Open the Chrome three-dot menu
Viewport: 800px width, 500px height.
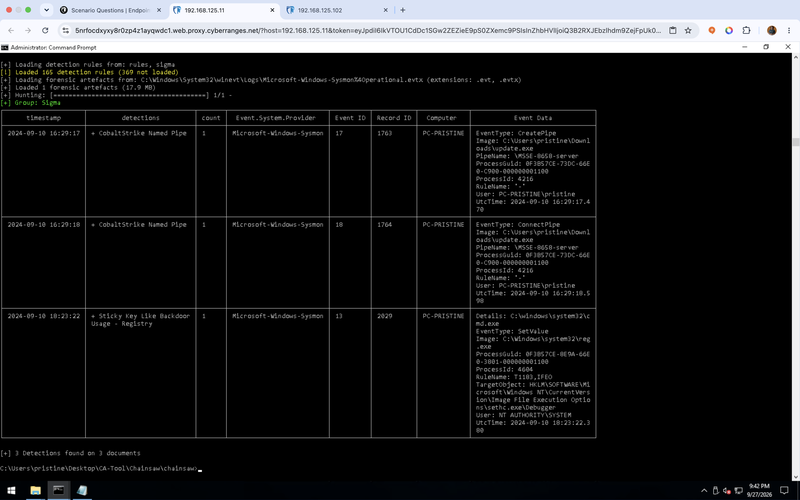point(789,31)
